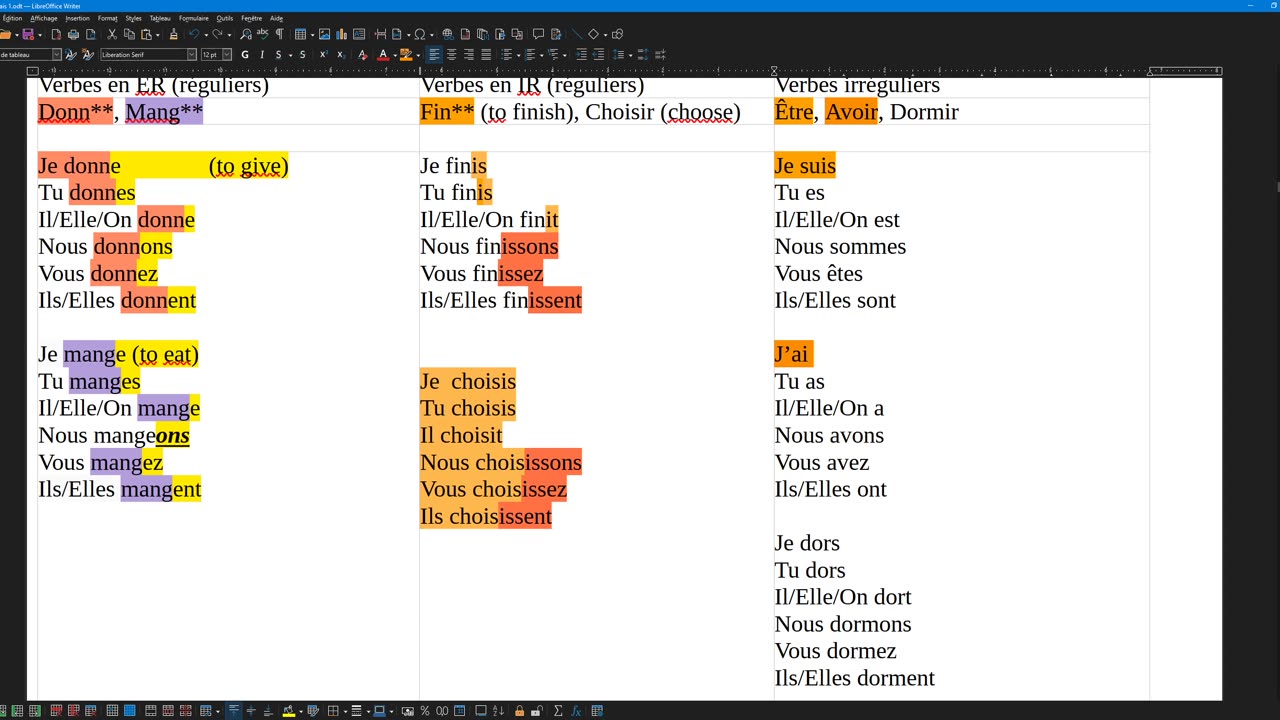The image size is (1280, 720).
Task: Open highlighting color dropdown arrow
Action: pos(417,54)
